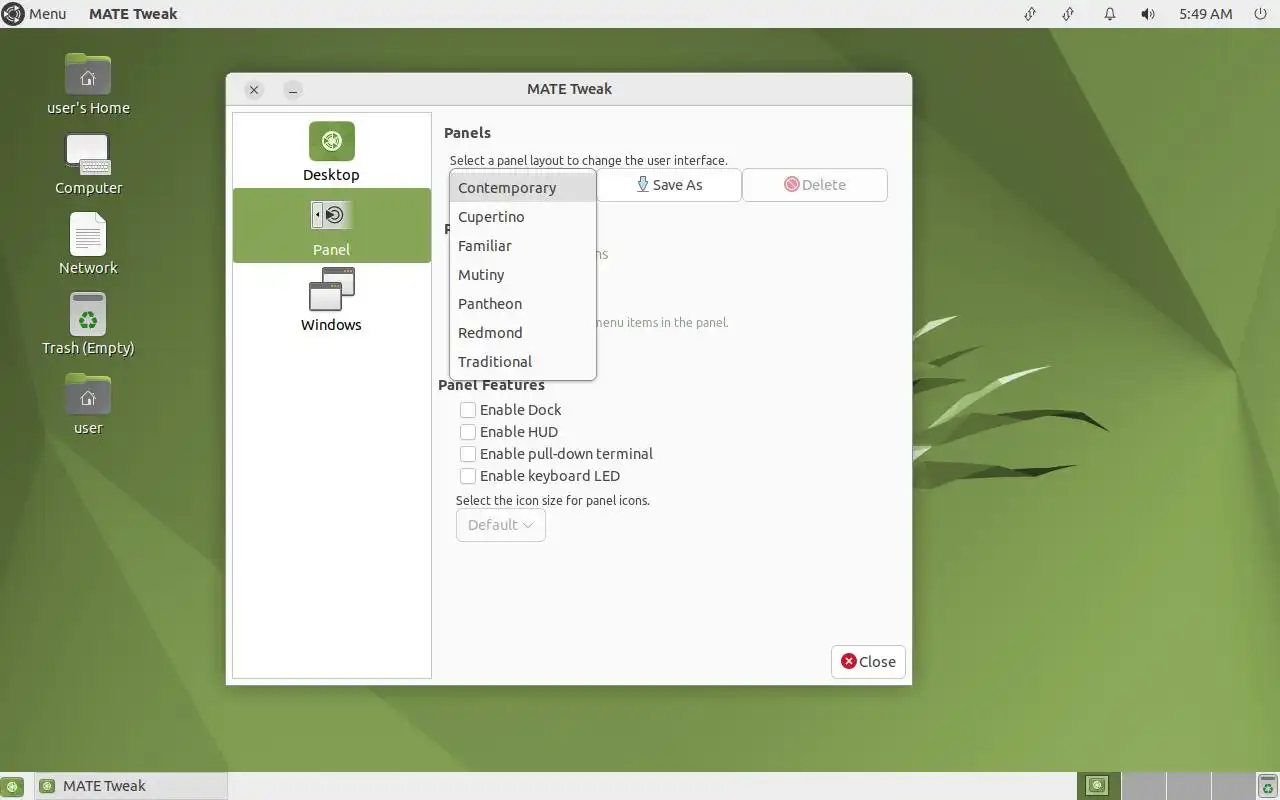Switch to the second workspace in switcher
The width and height of the screenshot is (1280, 800).
pyautogui.click(x=1143, y=786)
